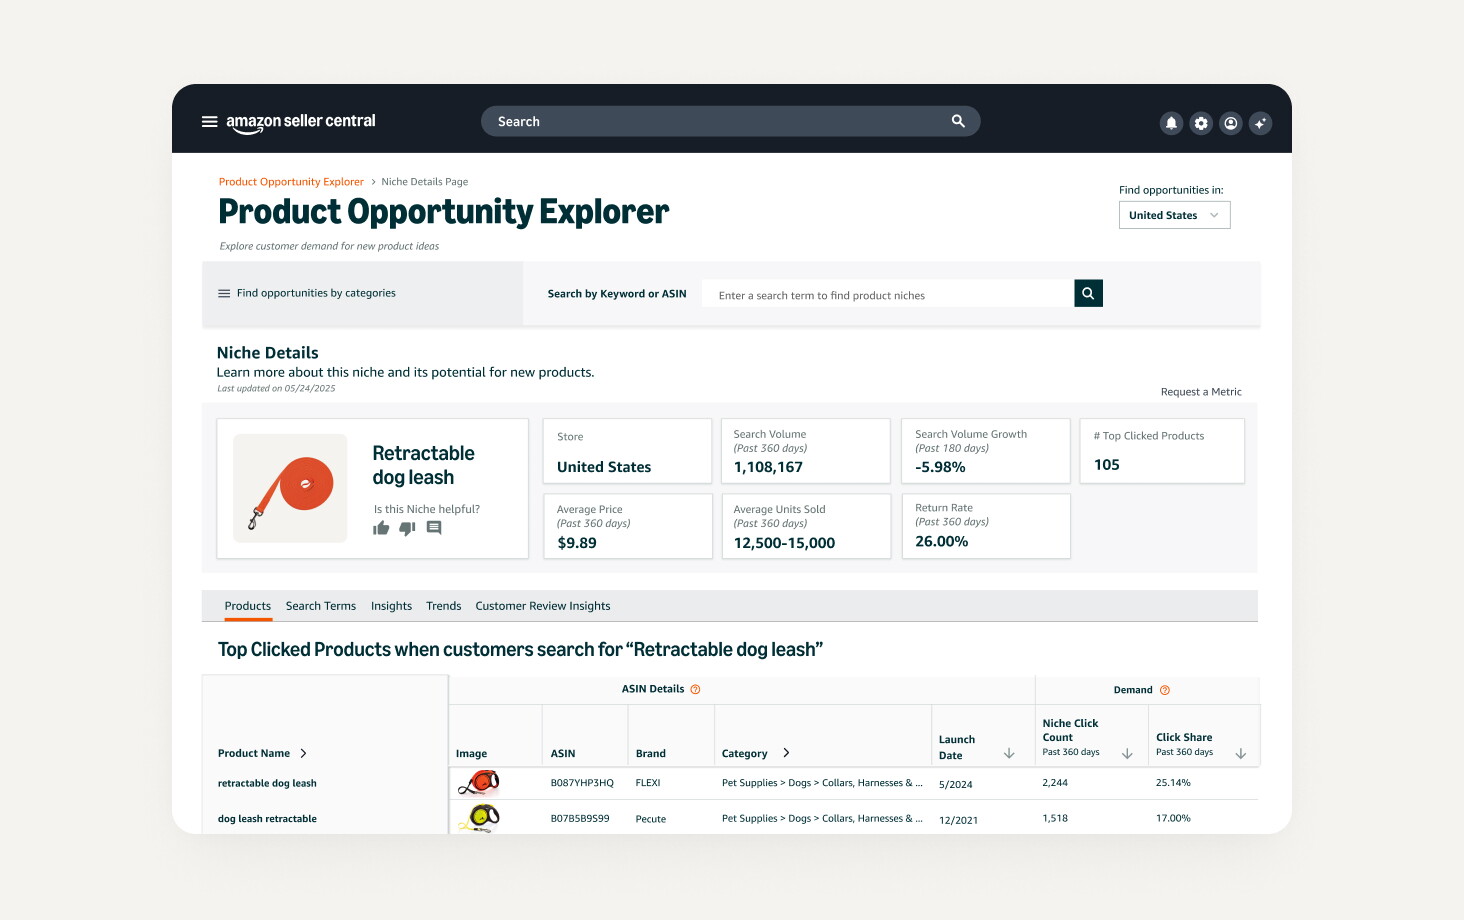1464x920 pixels.
Task: Open notifications bell icon
Action: click(1171, 123)
